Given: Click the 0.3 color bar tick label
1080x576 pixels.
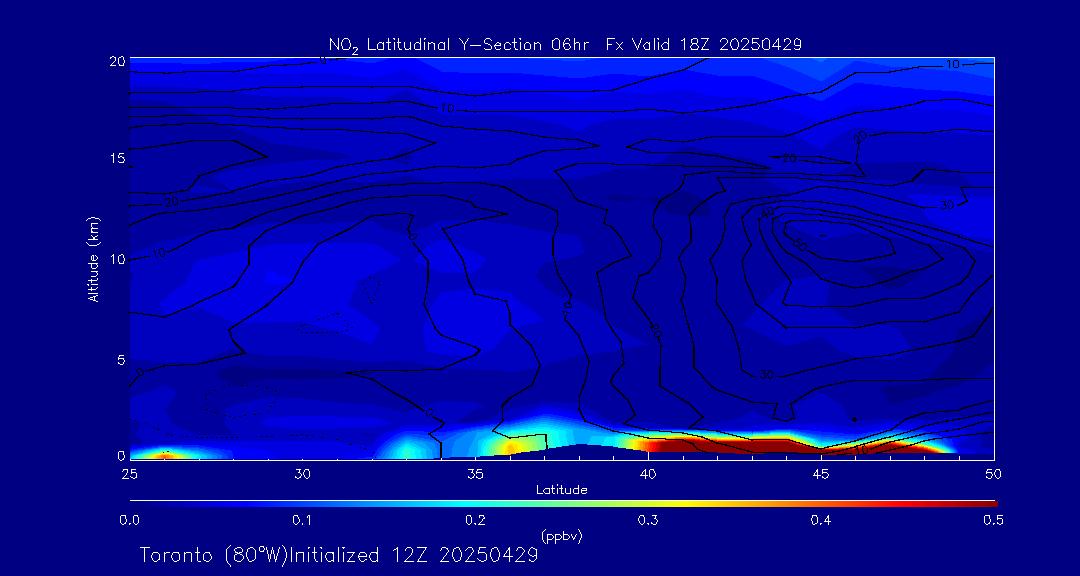Looking at the screenshot, I should (648, 520).
